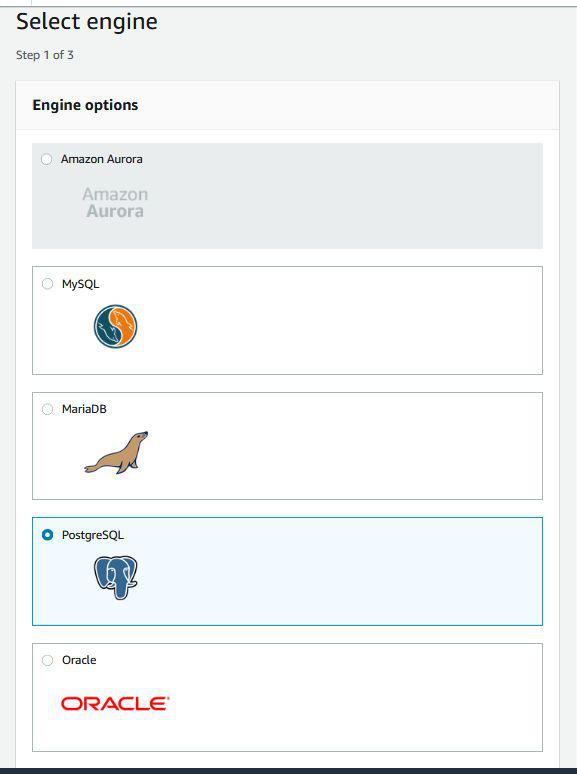Screen dimensions: 577x774
Task: Select the Oracle radio button
Action: tap(47, 660)
